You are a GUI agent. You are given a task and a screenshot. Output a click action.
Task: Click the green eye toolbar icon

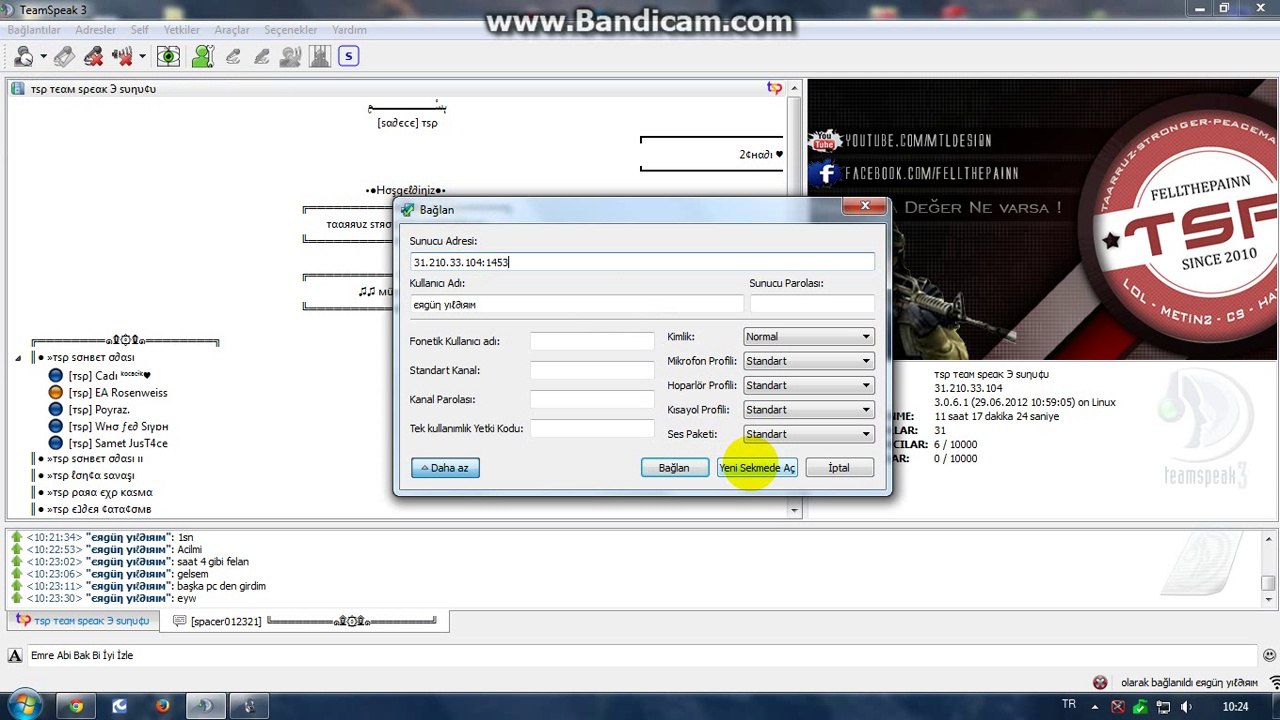click(168, 57)
